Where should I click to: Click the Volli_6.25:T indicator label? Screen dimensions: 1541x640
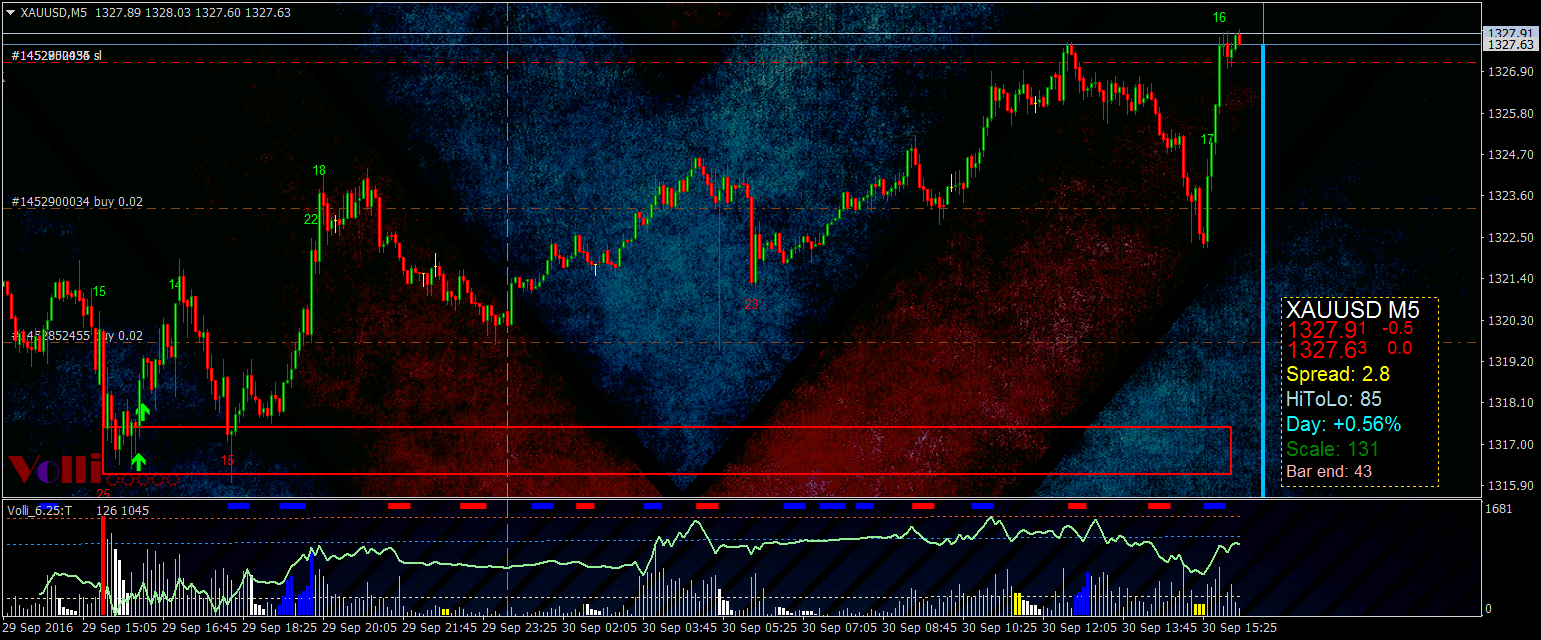[x=39, y=510]
